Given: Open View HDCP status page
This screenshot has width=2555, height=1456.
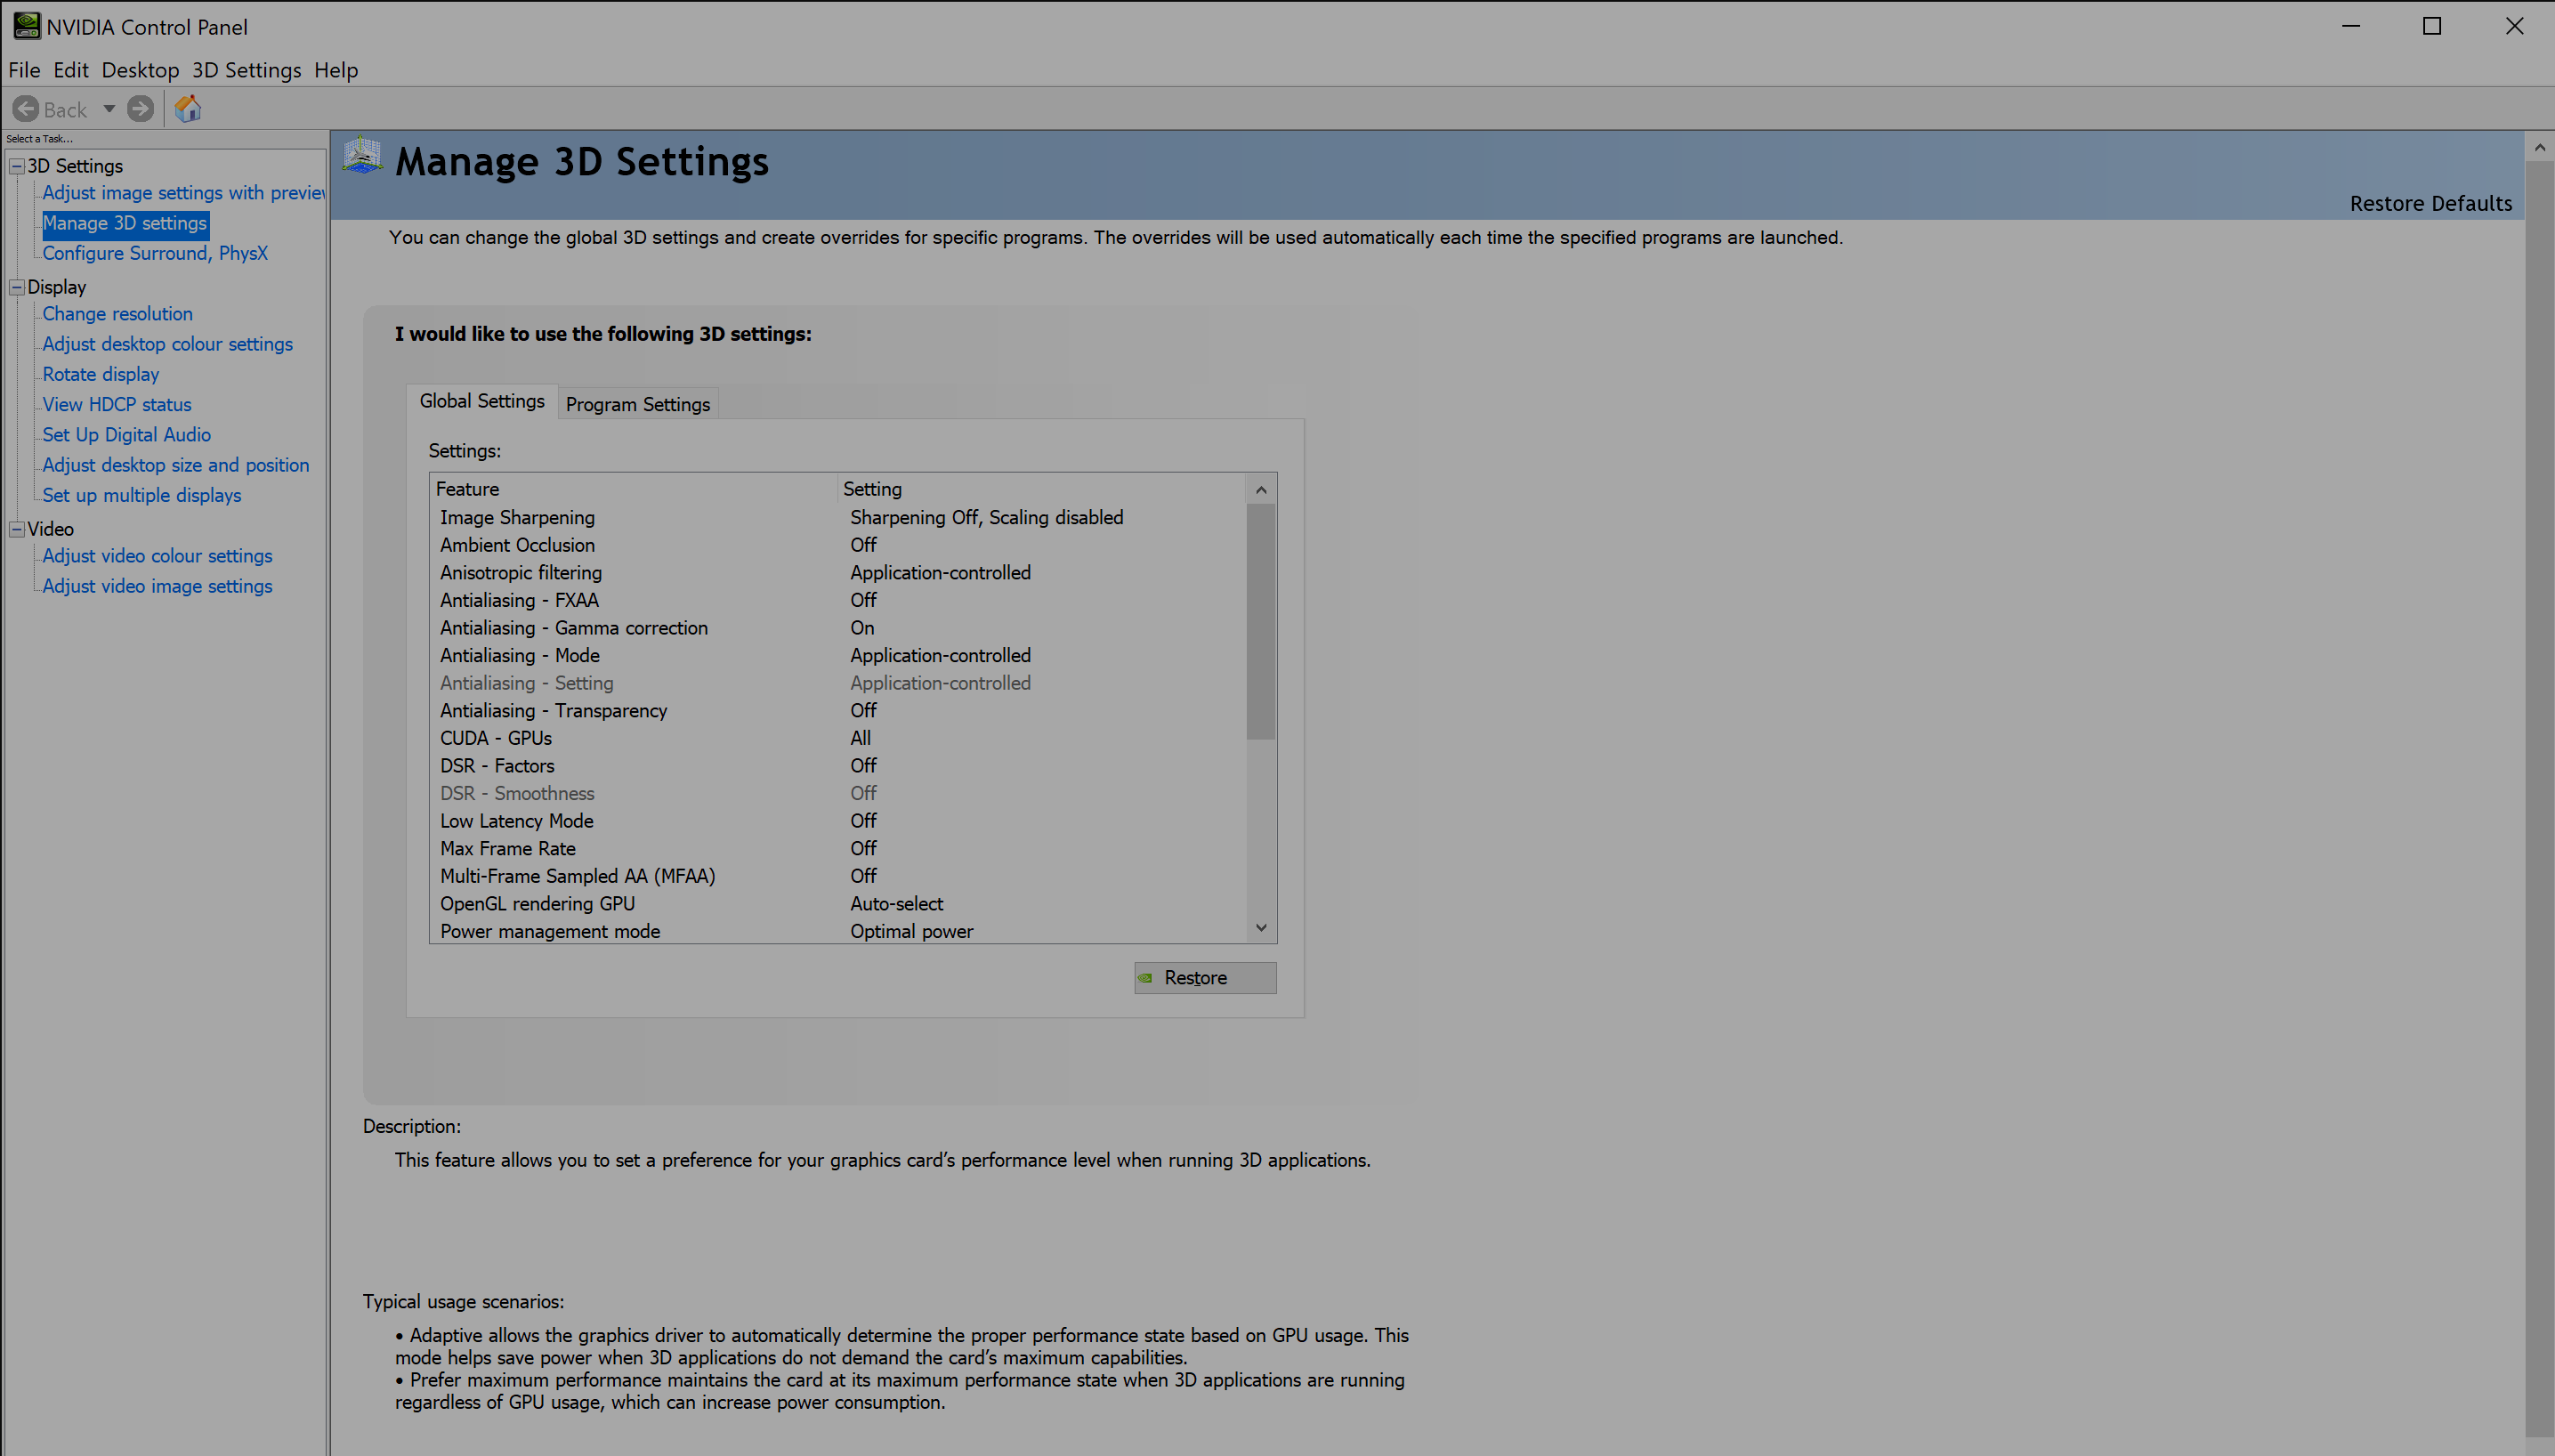Looking at the screenshot, I should tap(117, 404).
